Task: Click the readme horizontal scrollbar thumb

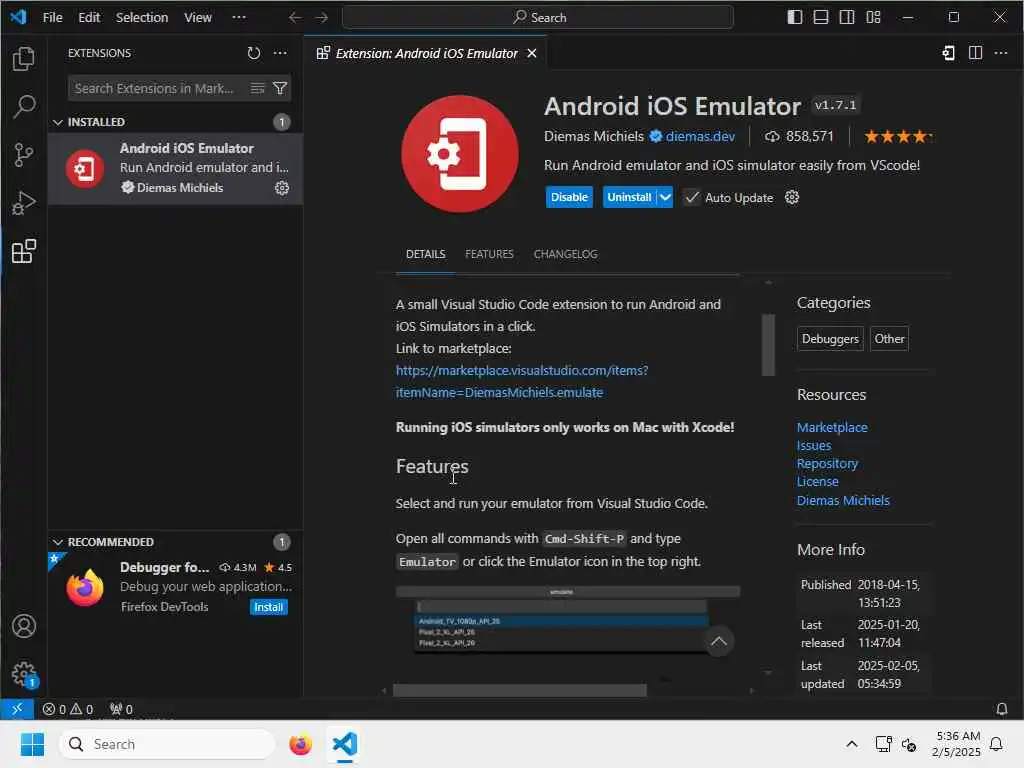Action: 519,690
